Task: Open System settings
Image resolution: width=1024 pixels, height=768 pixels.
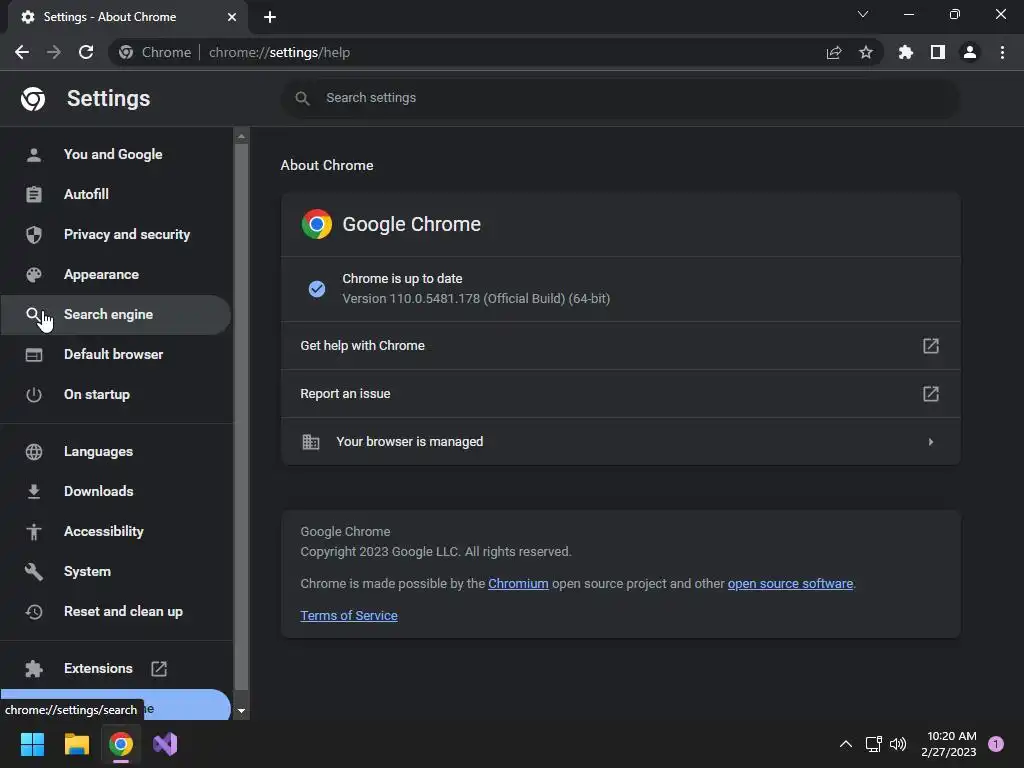Action: point(116,571)
